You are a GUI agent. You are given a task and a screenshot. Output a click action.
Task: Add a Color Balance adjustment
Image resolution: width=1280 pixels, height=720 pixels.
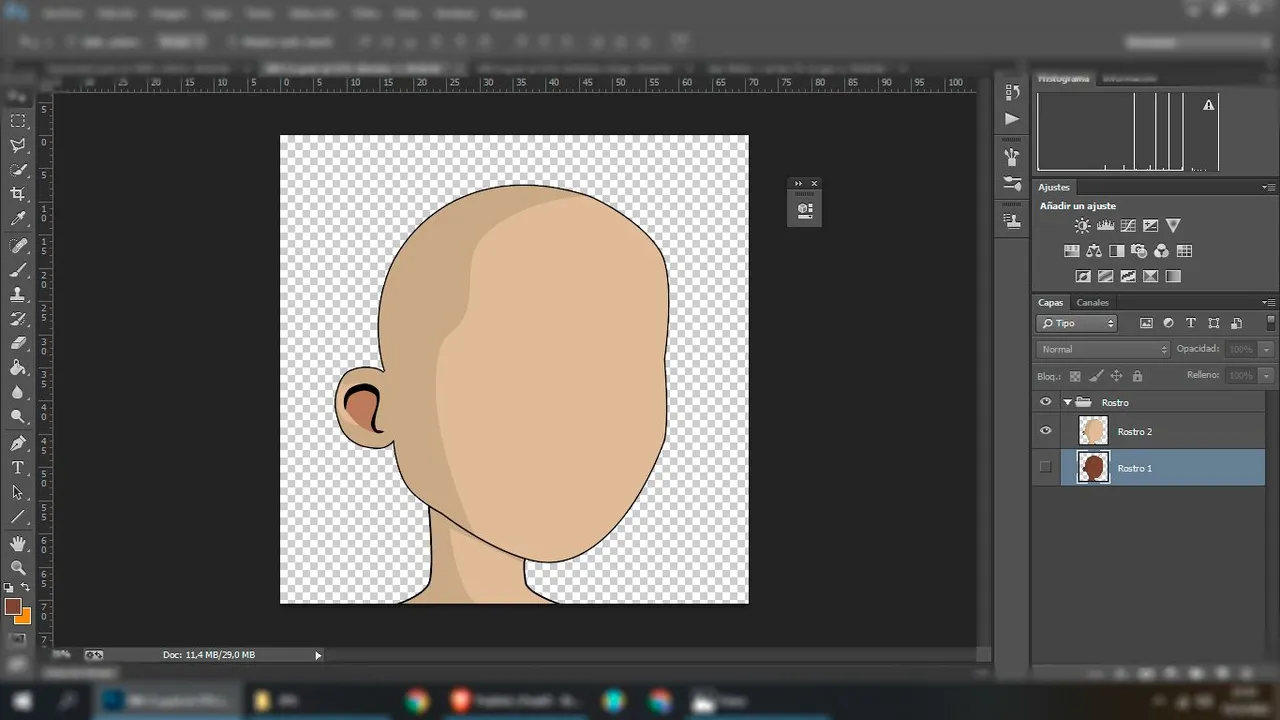point(1094,251)
